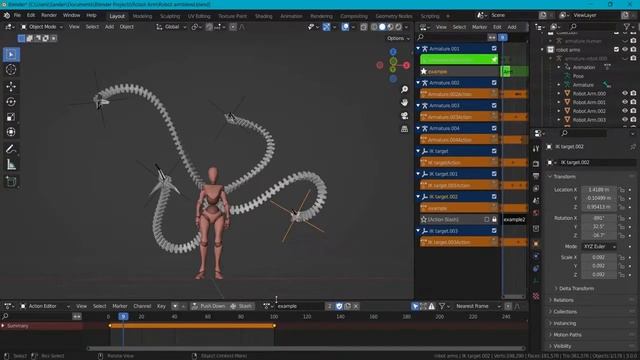Toggle X-ray icon in viewport header
The height and width of the screenshot is (360, 640).
363,27
